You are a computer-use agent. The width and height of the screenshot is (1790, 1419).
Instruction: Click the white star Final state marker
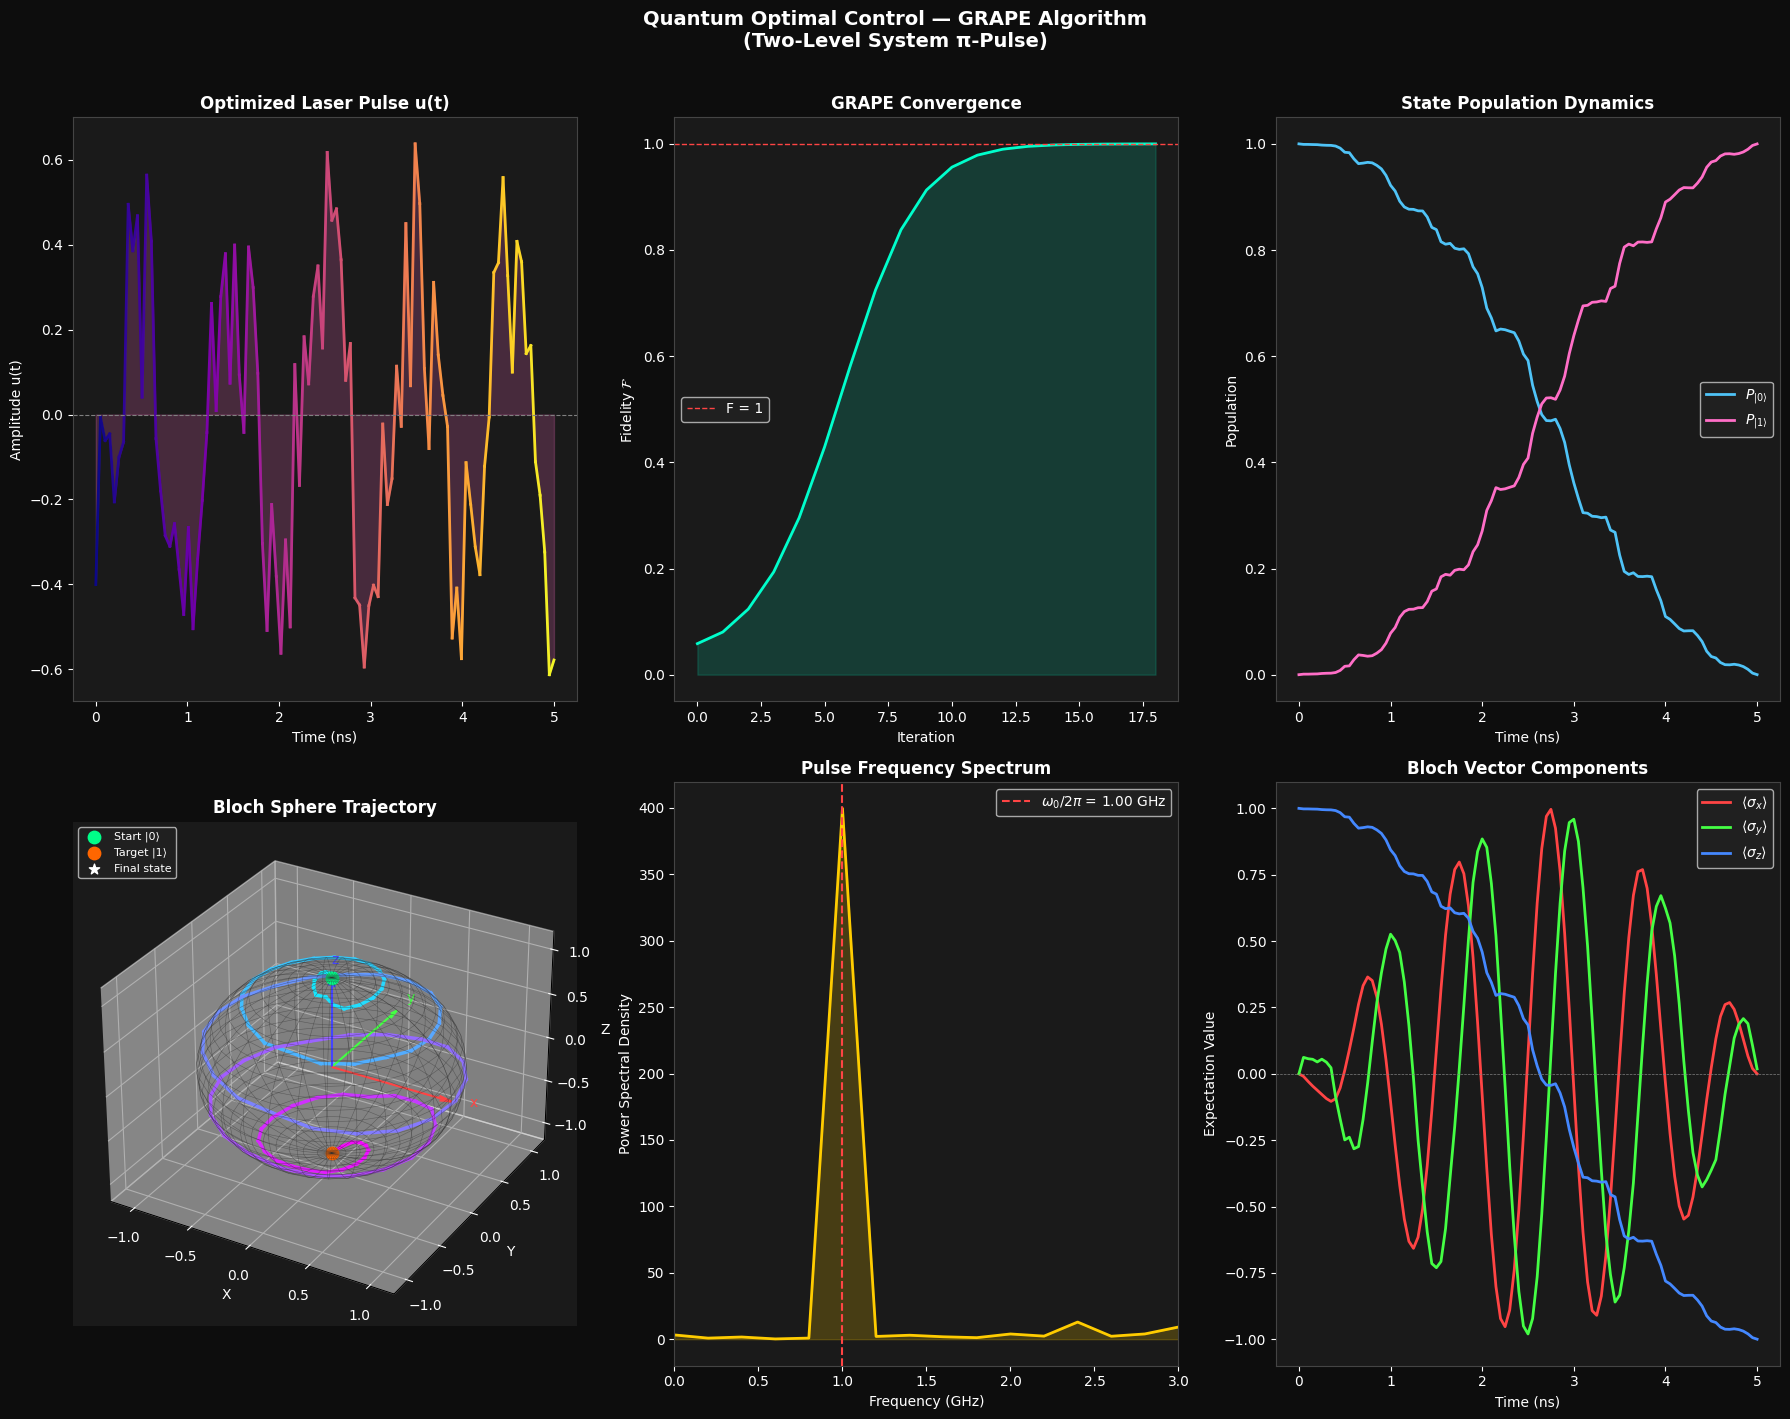(95, 869)
